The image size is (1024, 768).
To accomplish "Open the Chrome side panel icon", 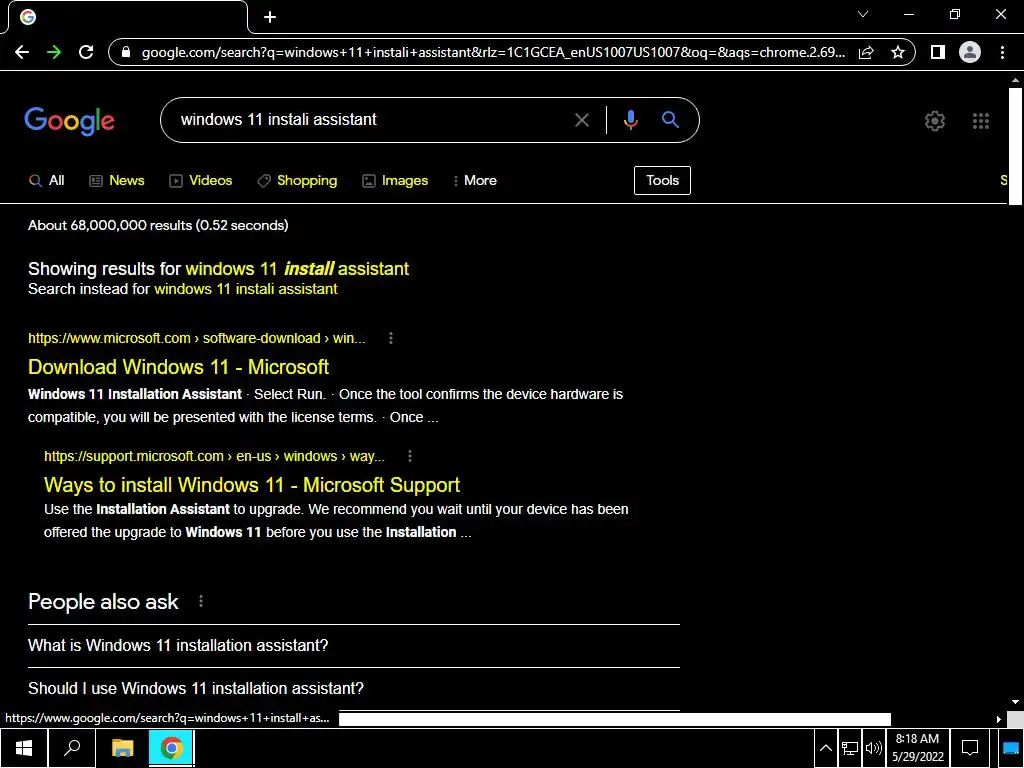I will click(938, 52).
